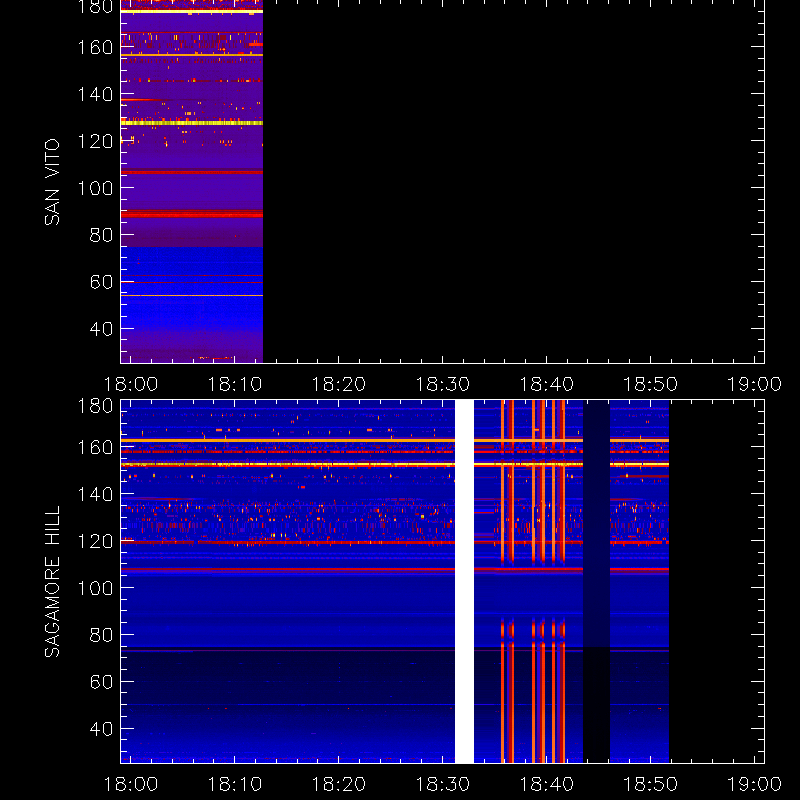Click 18:40 time label under the SAGAMORE HILL plot

tap(546, 784)
